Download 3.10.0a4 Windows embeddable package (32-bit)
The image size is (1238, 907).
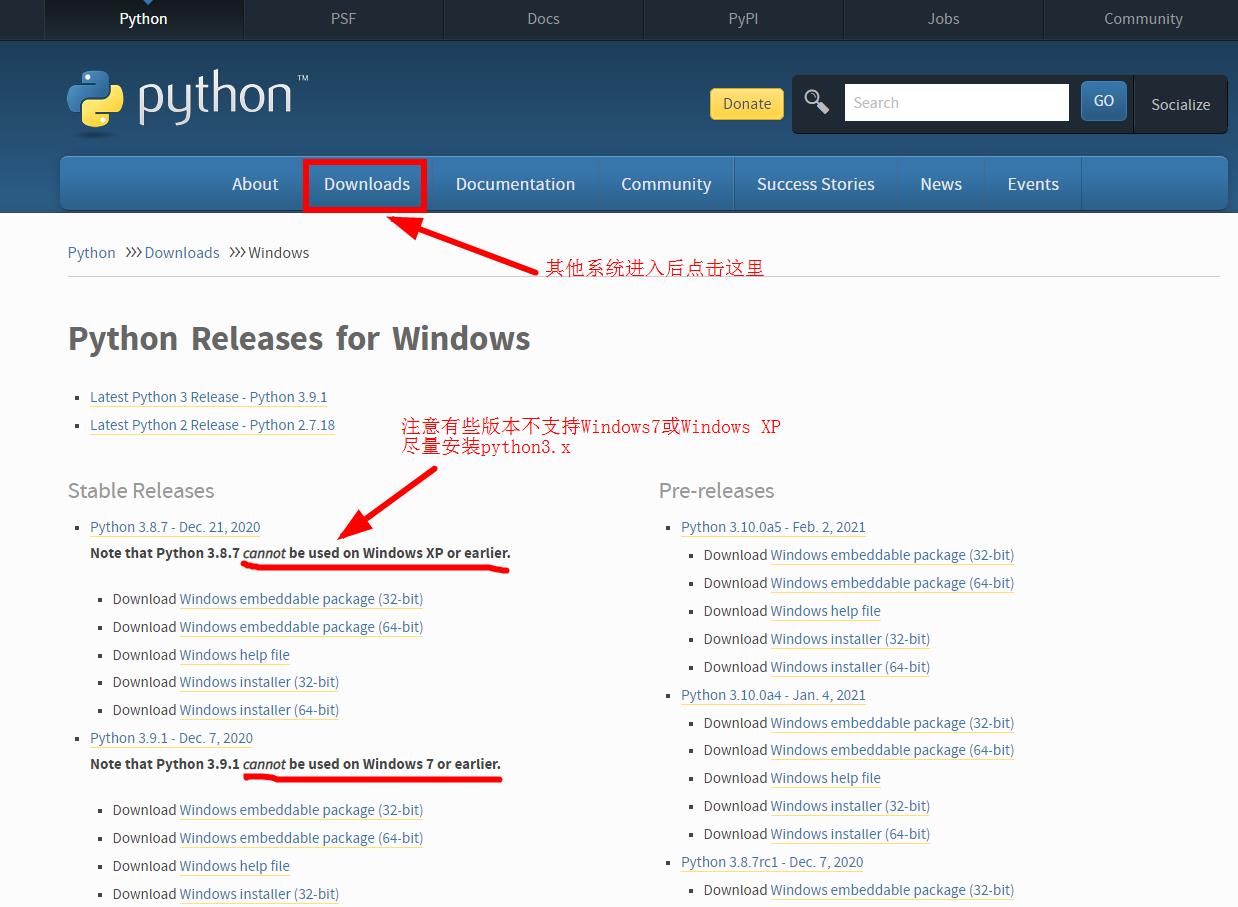pyautogui.click(x=892, y=723)
